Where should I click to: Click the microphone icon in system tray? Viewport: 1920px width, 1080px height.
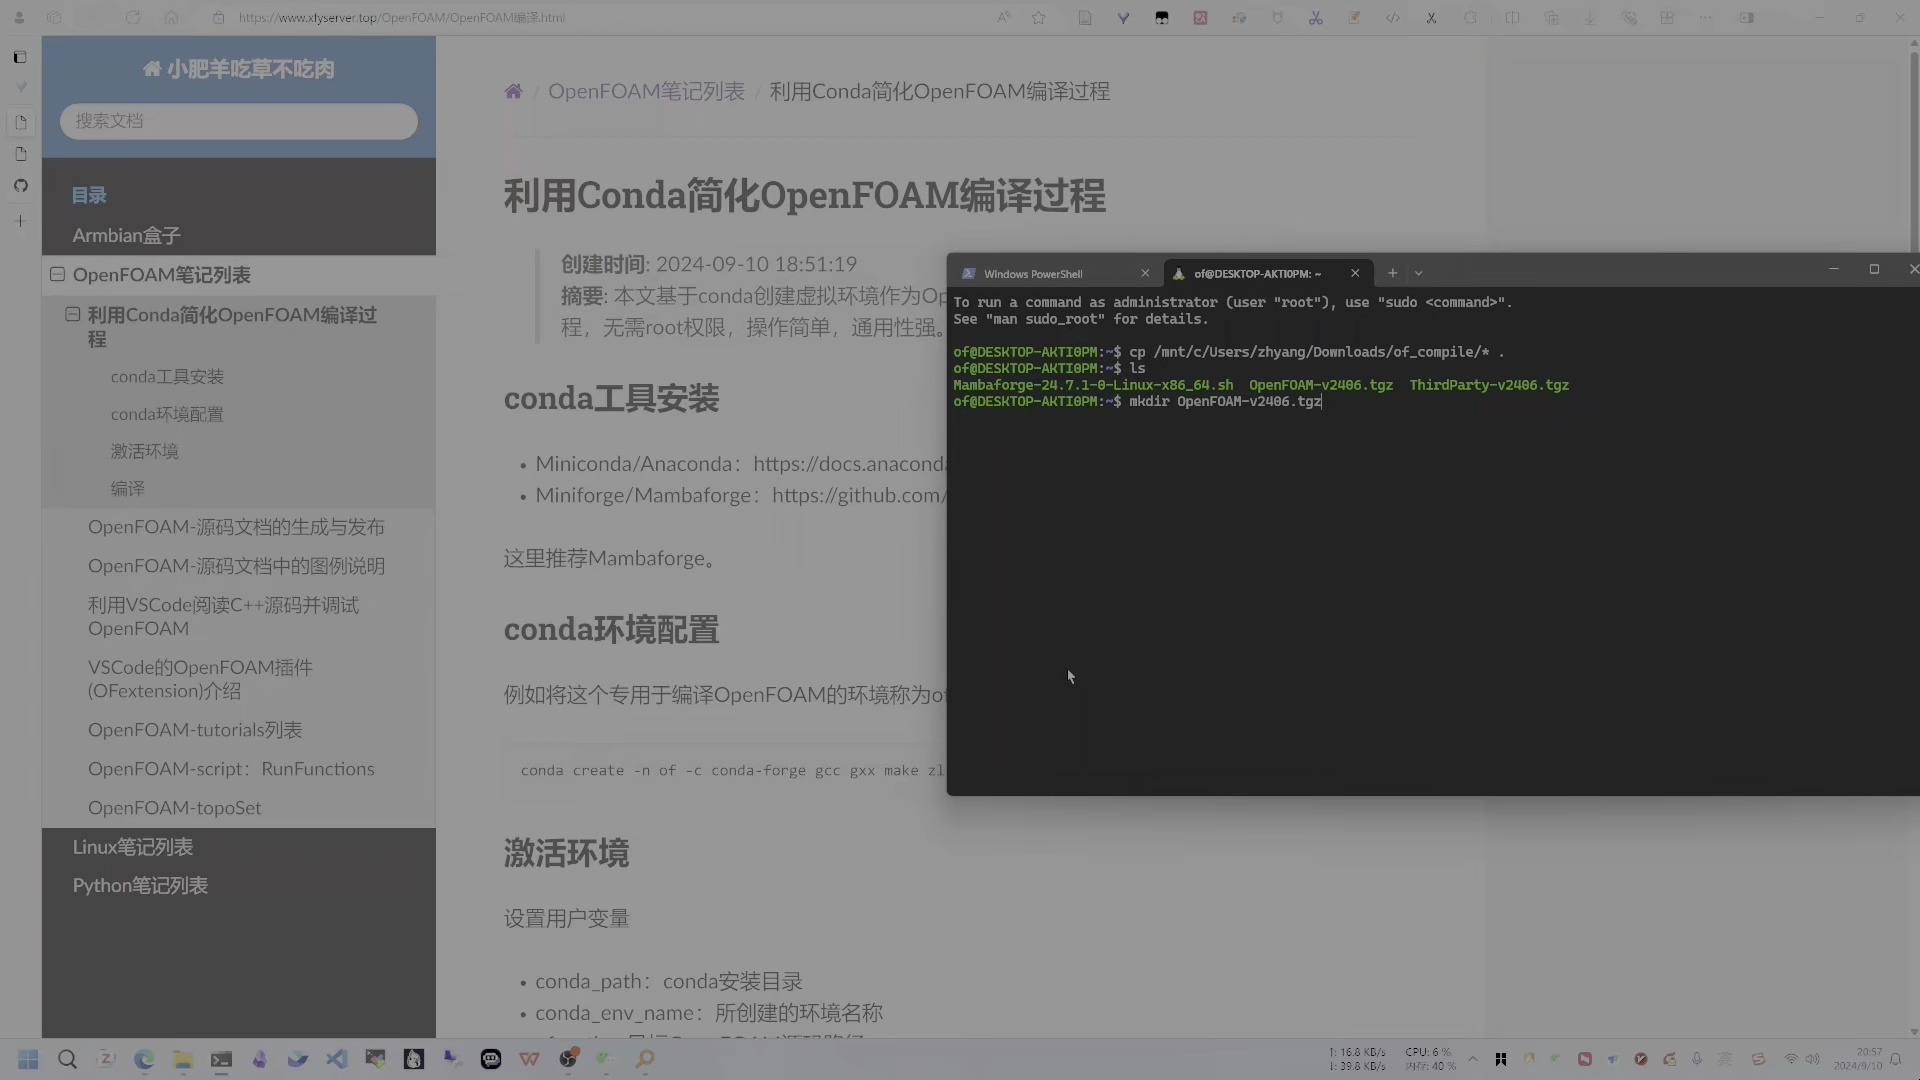click(x=1697, y=1059)
